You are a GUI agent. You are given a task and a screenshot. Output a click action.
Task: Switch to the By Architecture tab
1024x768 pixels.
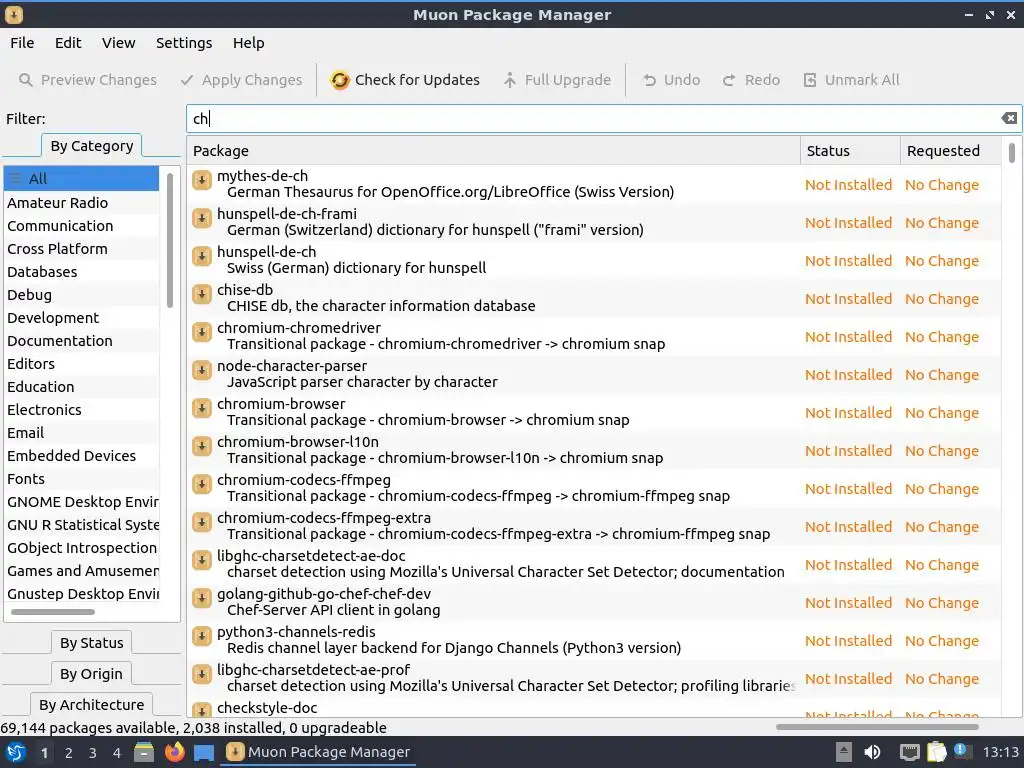point(91,704)
